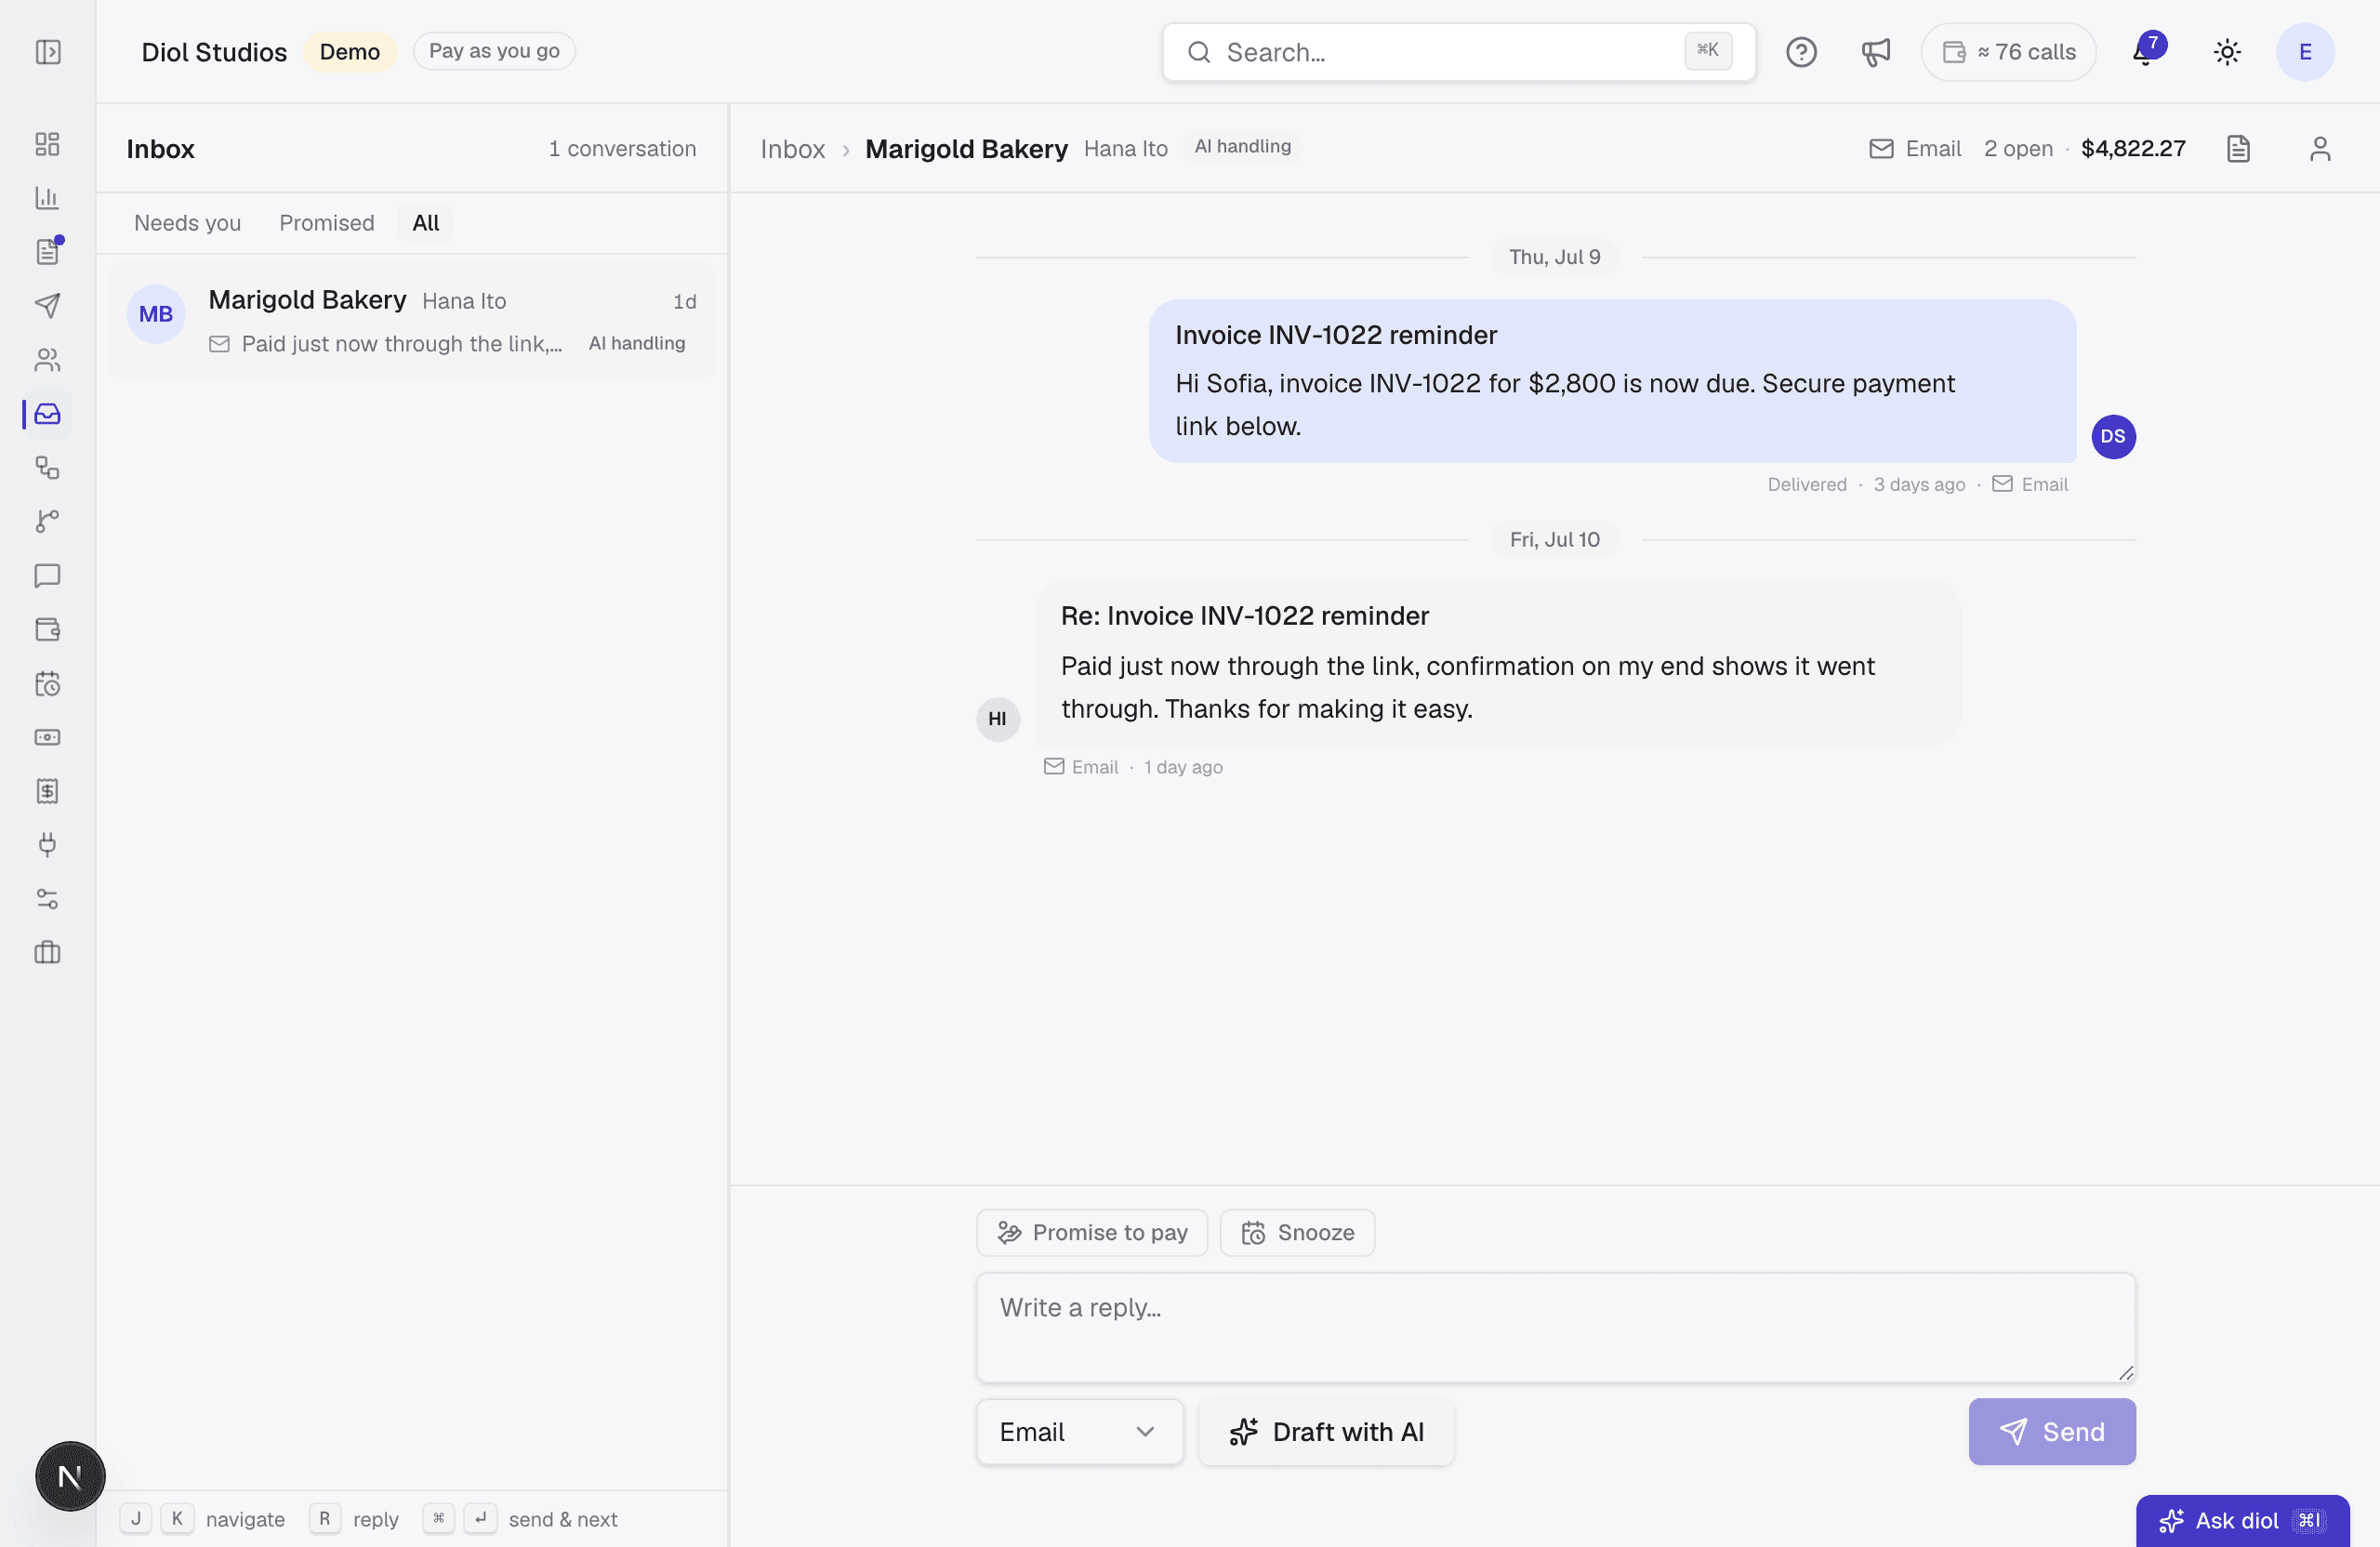Click in the Search field

[x=1458, y=52]
